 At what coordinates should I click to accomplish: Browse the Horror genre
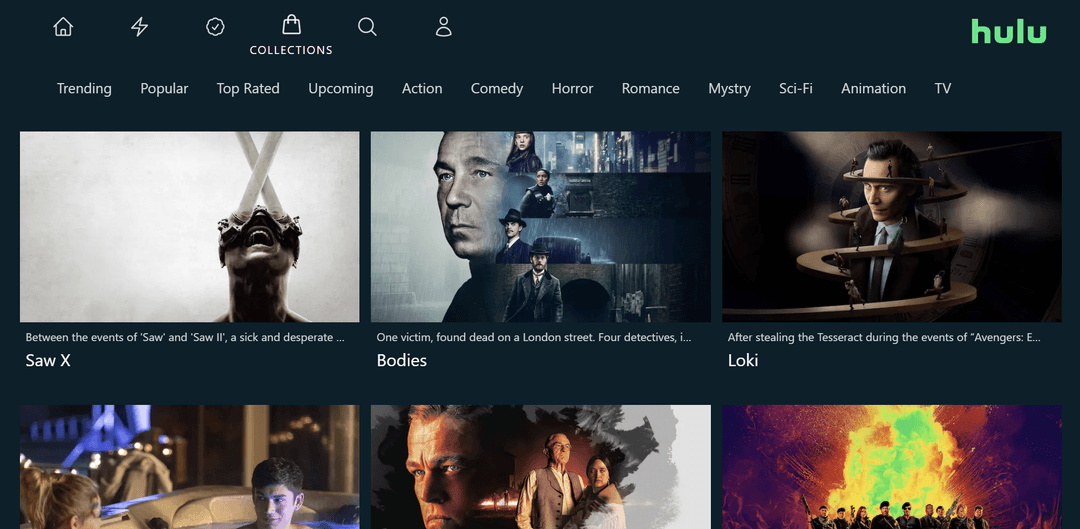coord(572,88)
